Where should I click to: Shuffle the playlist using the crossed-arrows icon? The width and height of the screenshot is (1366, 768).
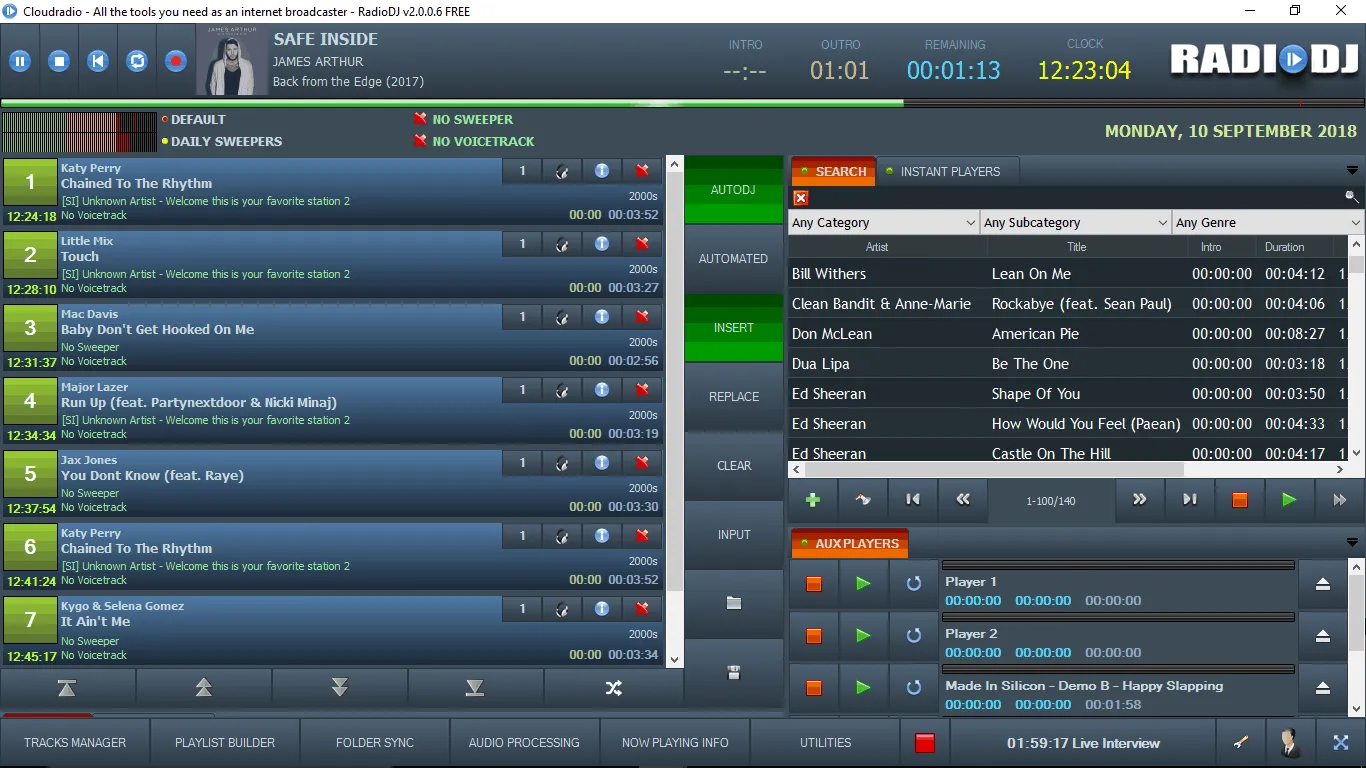[613, 688]
